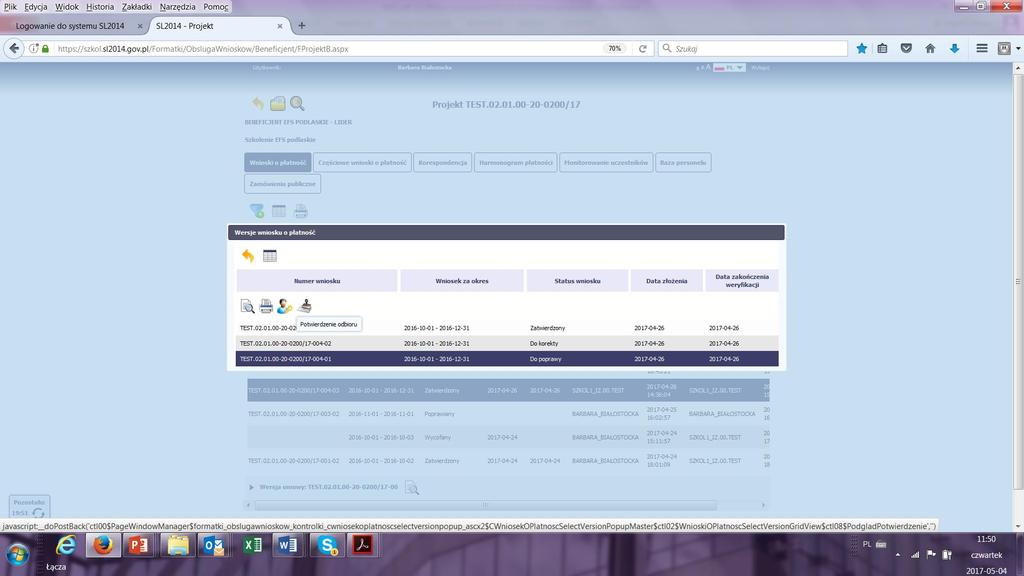Expand Wersja umowy row triangle

251,487
